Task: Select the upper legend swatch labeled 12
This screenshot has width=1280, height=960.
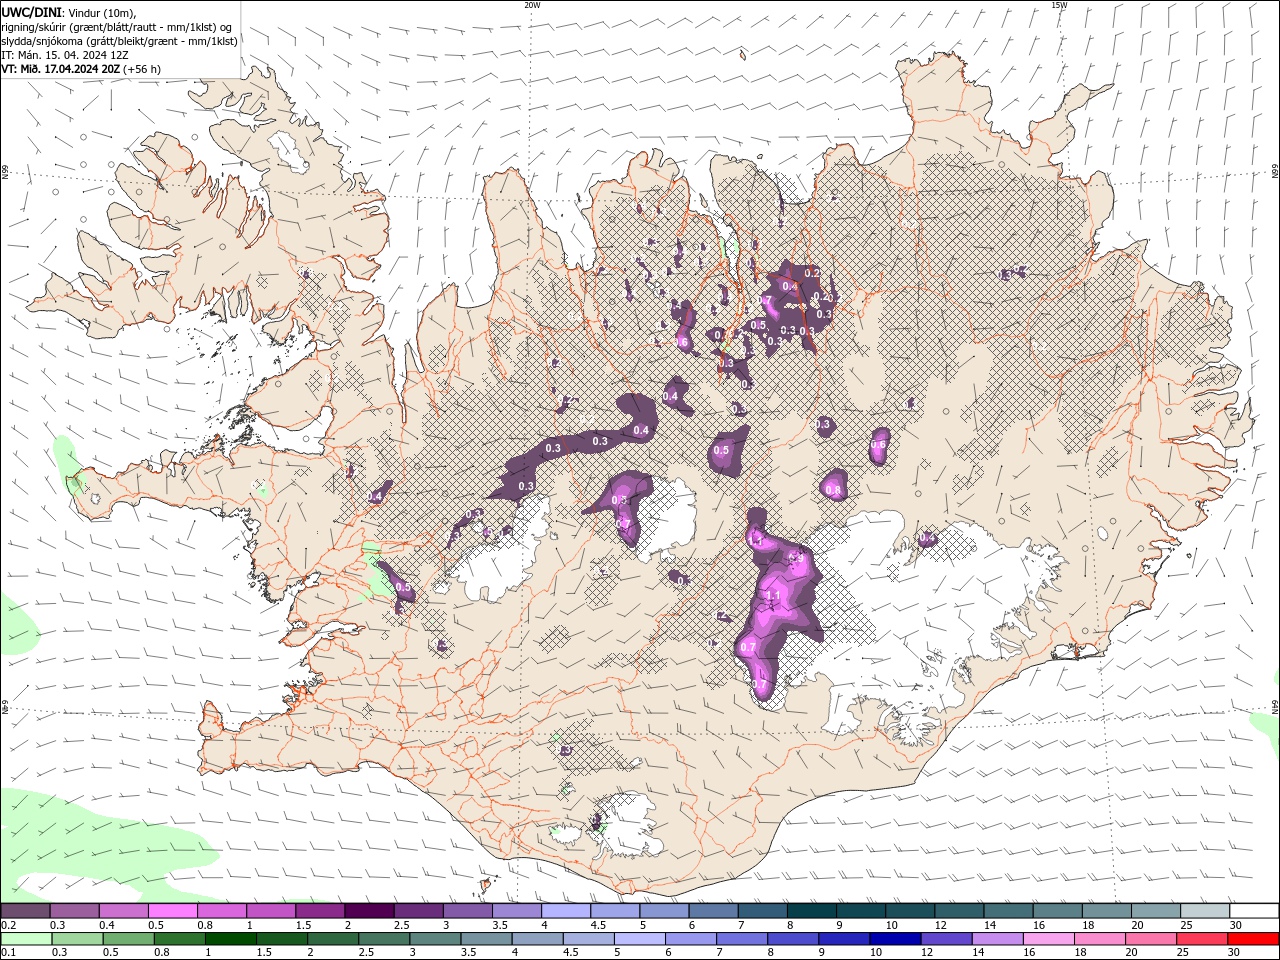Action: [x=960, y=911]
